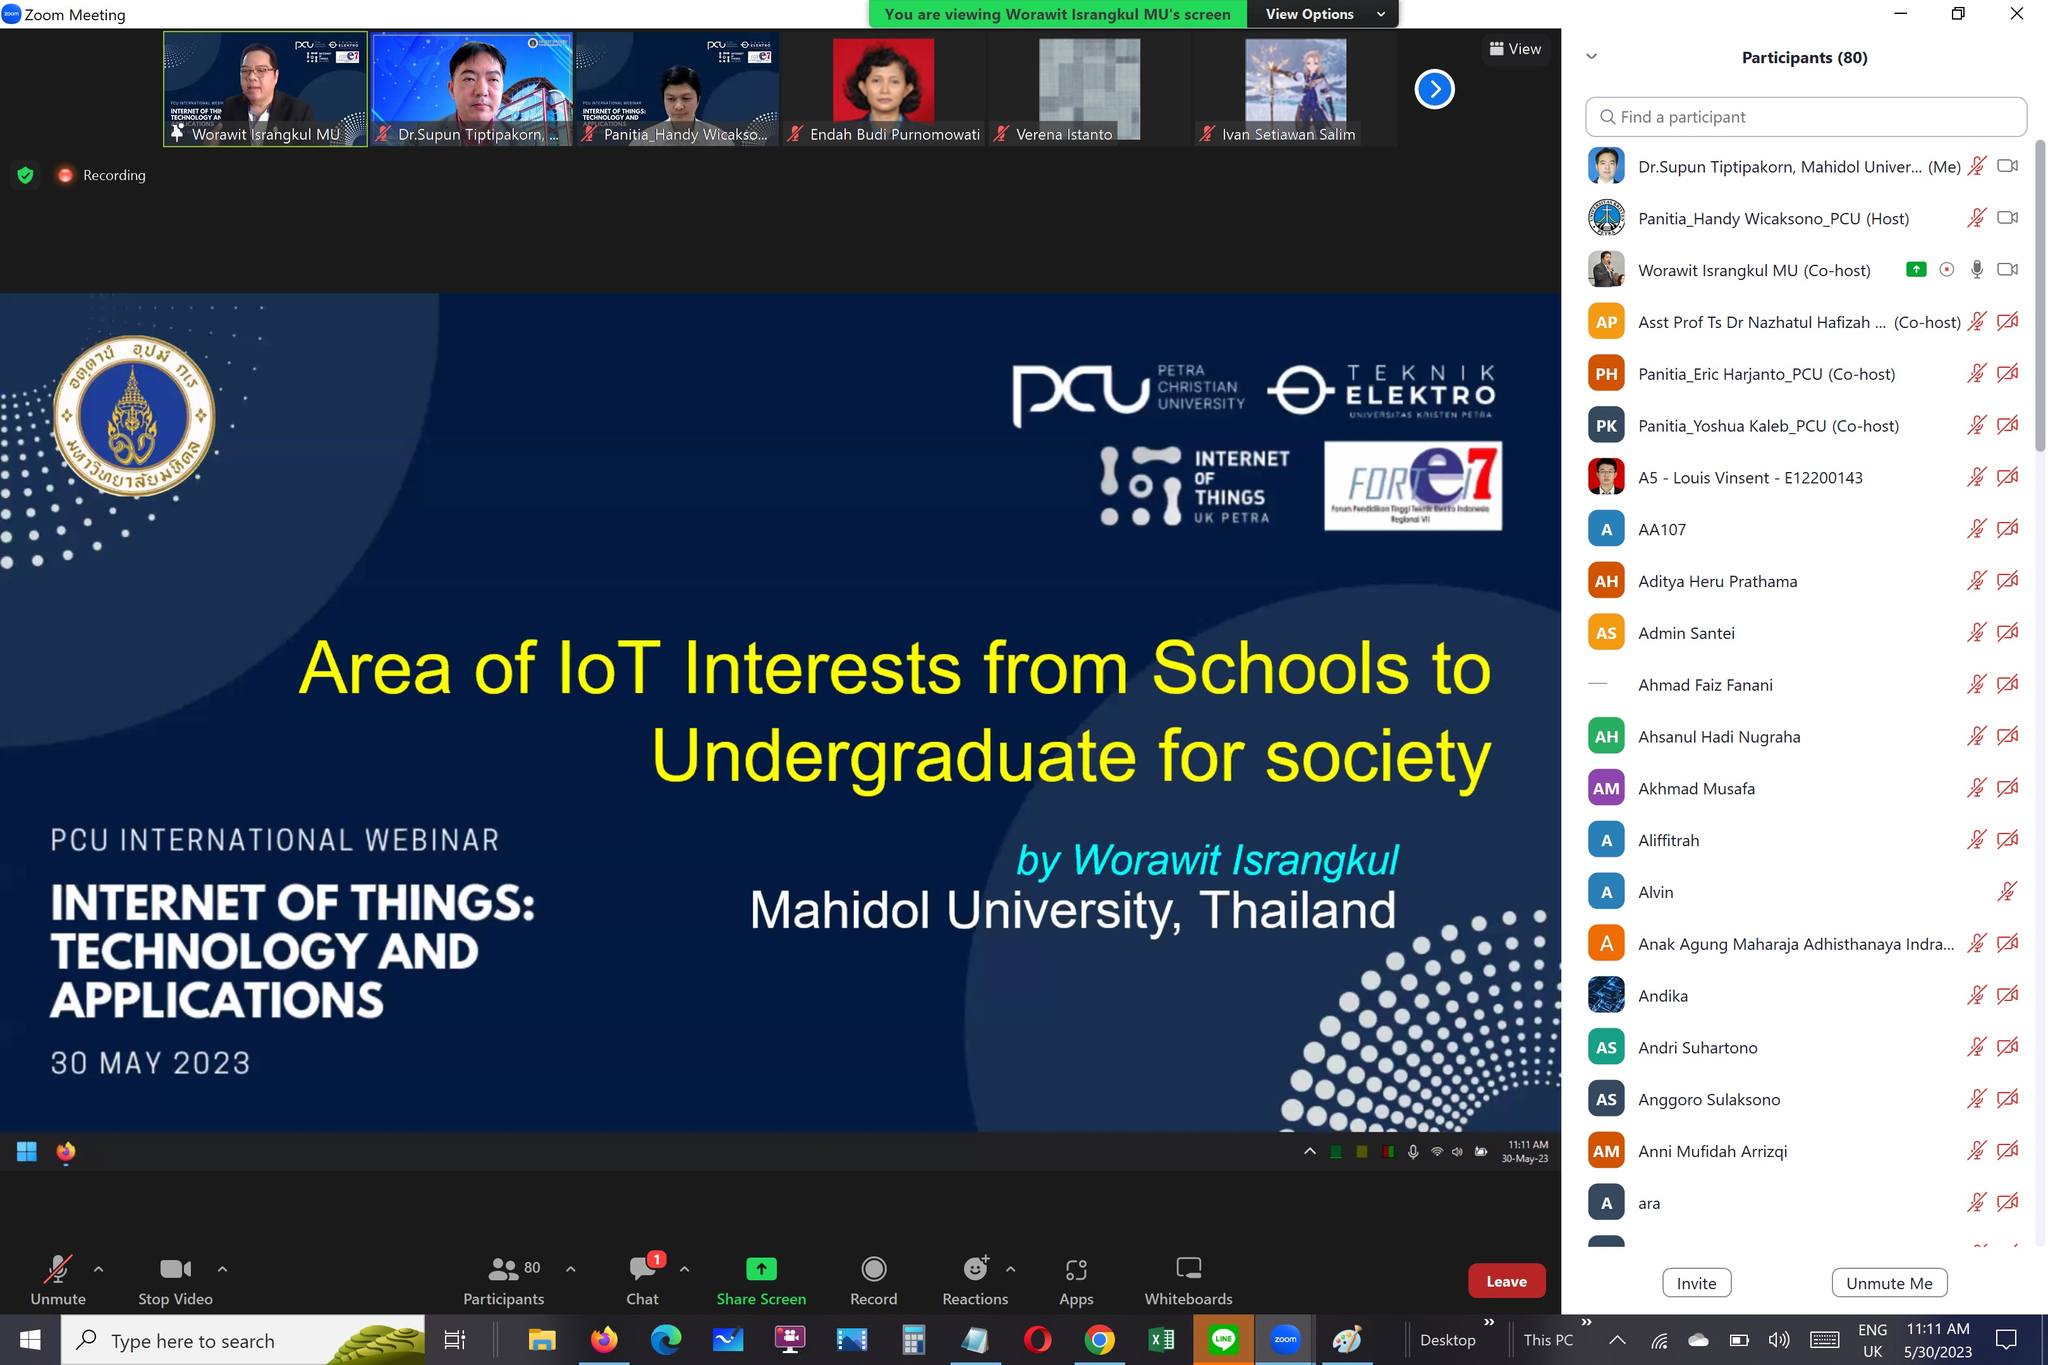Image resolution: width=2048 pixels, height=1365 pixels.
Task: Unmute your microphone
Action: click(x=57, y=1269)
